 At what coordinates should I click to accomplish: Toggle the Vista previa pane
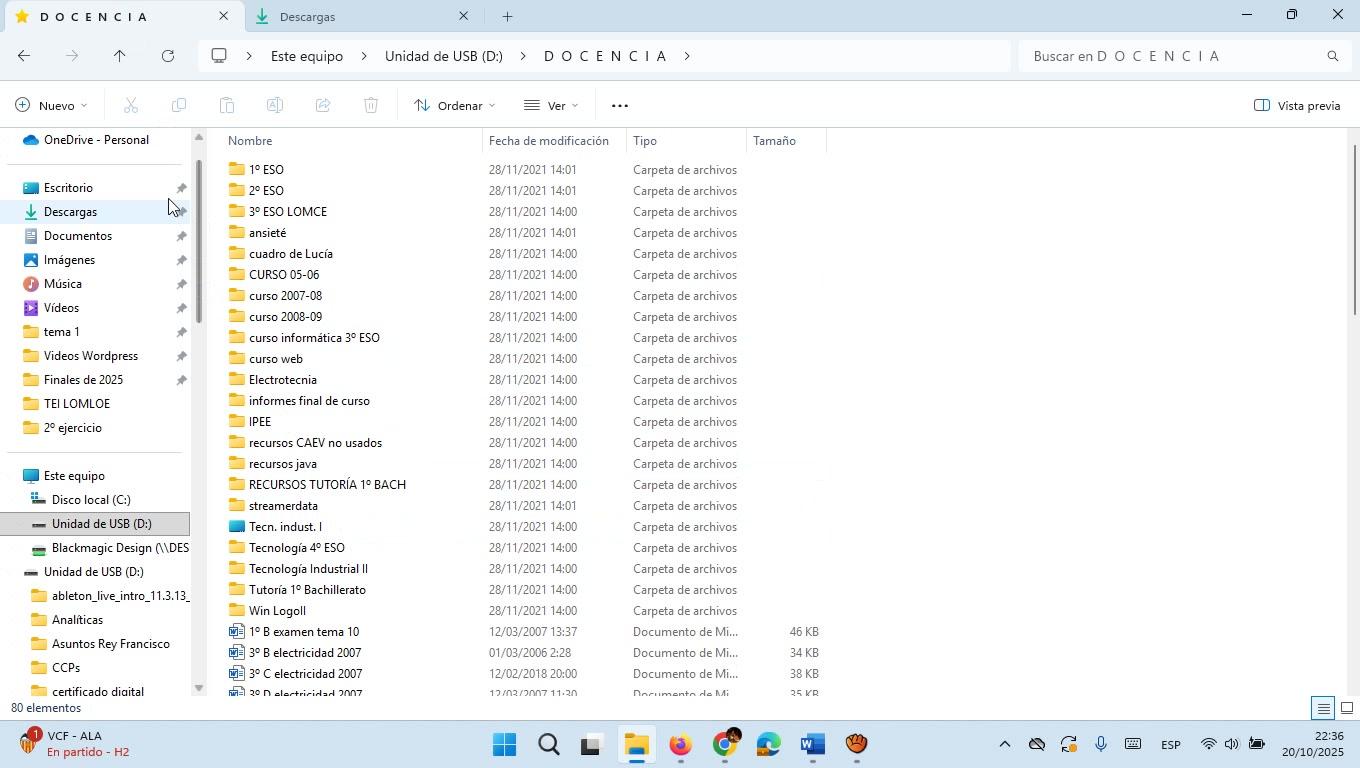pyautogui.click(x=1296, y=106)
